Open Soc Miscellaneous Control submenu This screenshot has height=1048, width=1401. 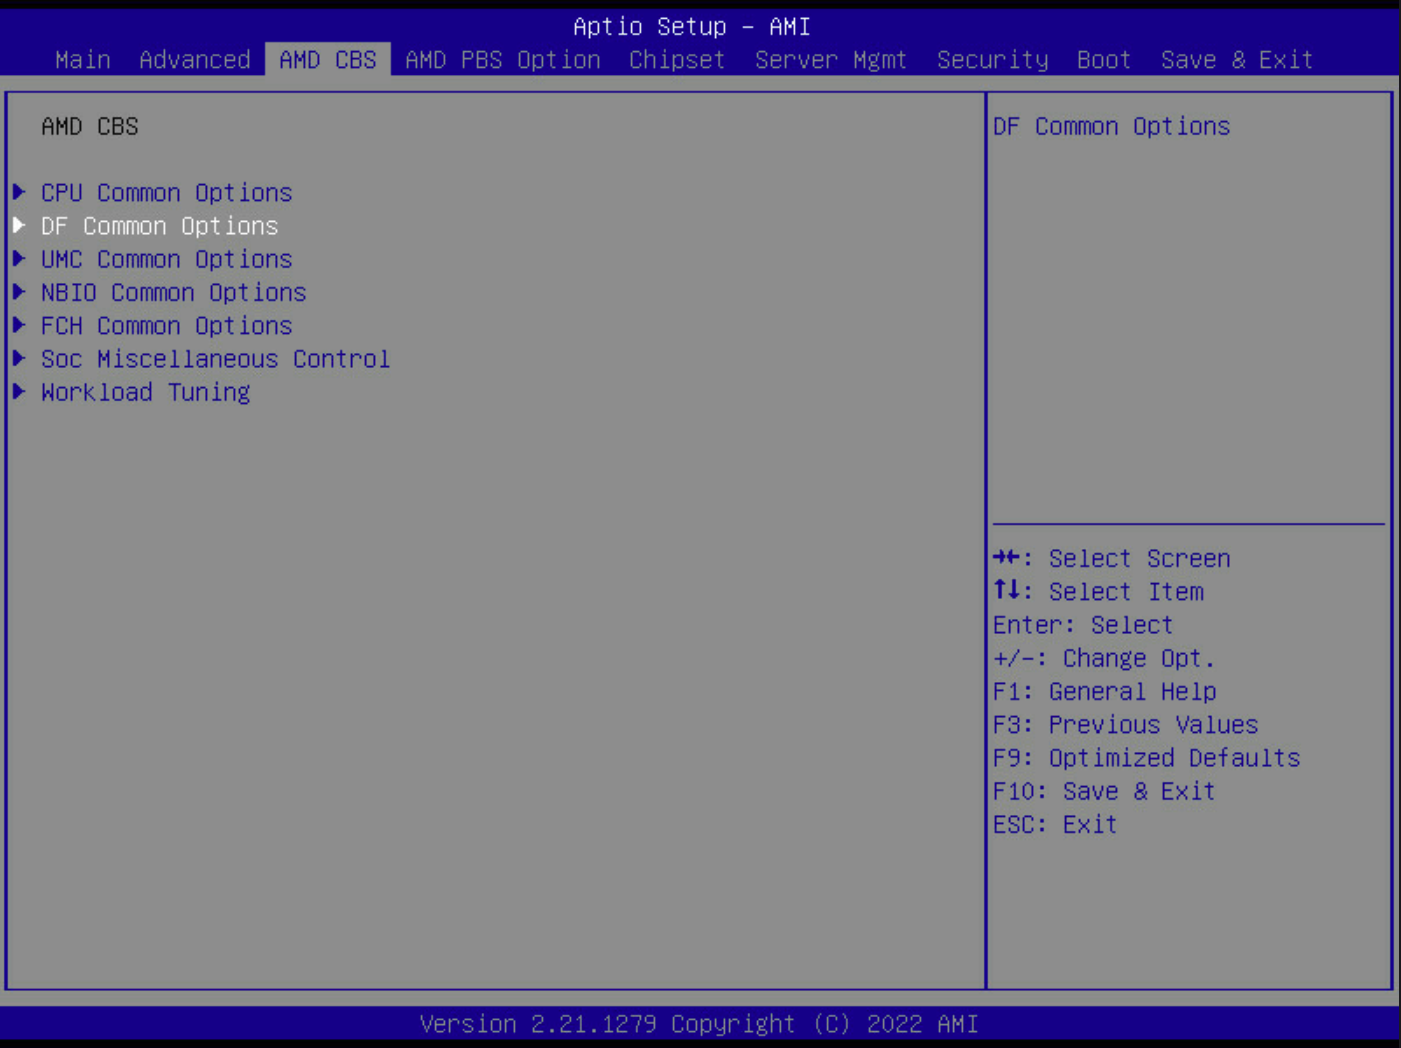click(x=216, y=359)
